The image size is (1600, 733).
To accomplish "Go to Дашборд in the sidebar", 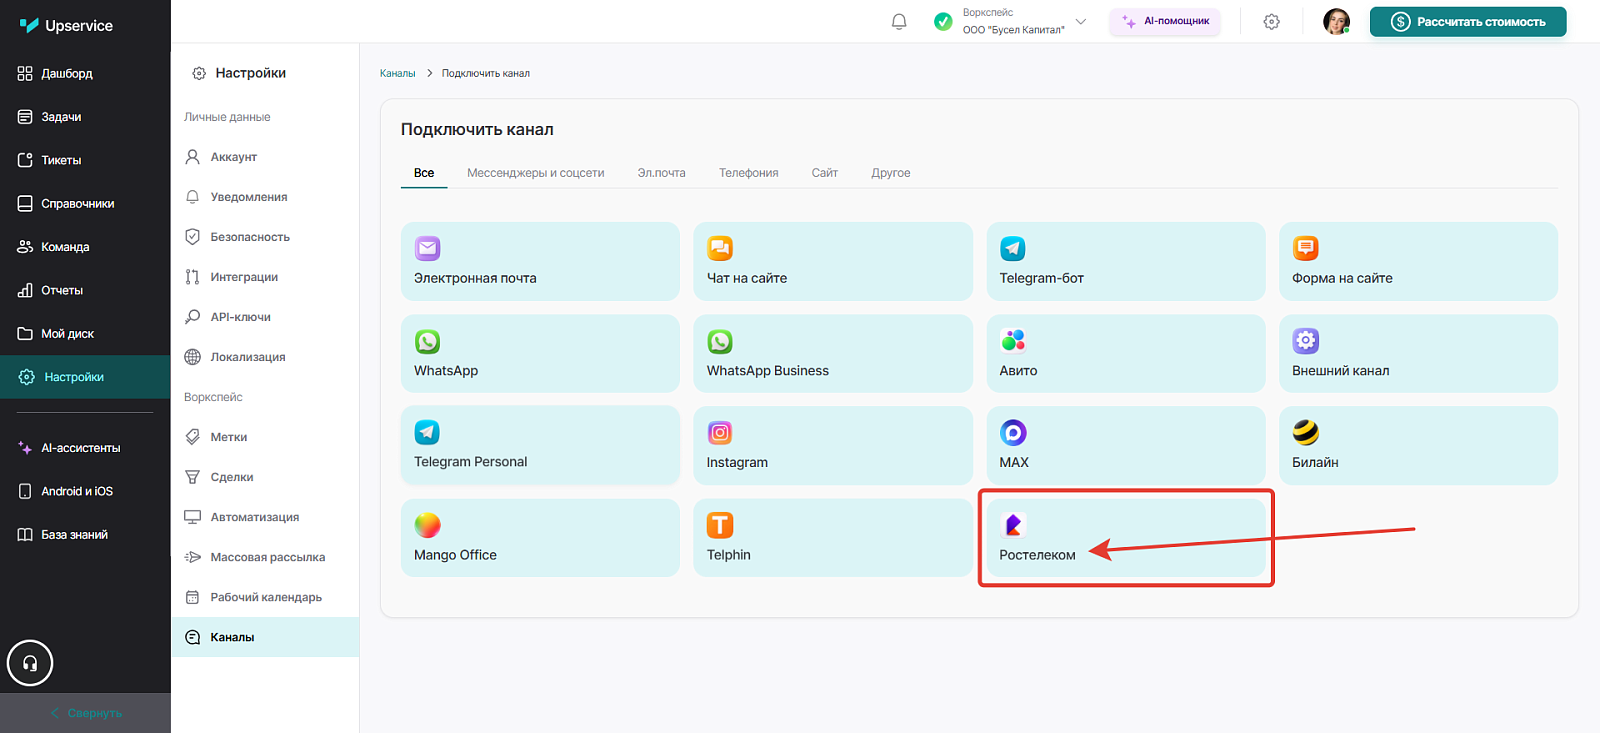I will click(x=85, y=73).
